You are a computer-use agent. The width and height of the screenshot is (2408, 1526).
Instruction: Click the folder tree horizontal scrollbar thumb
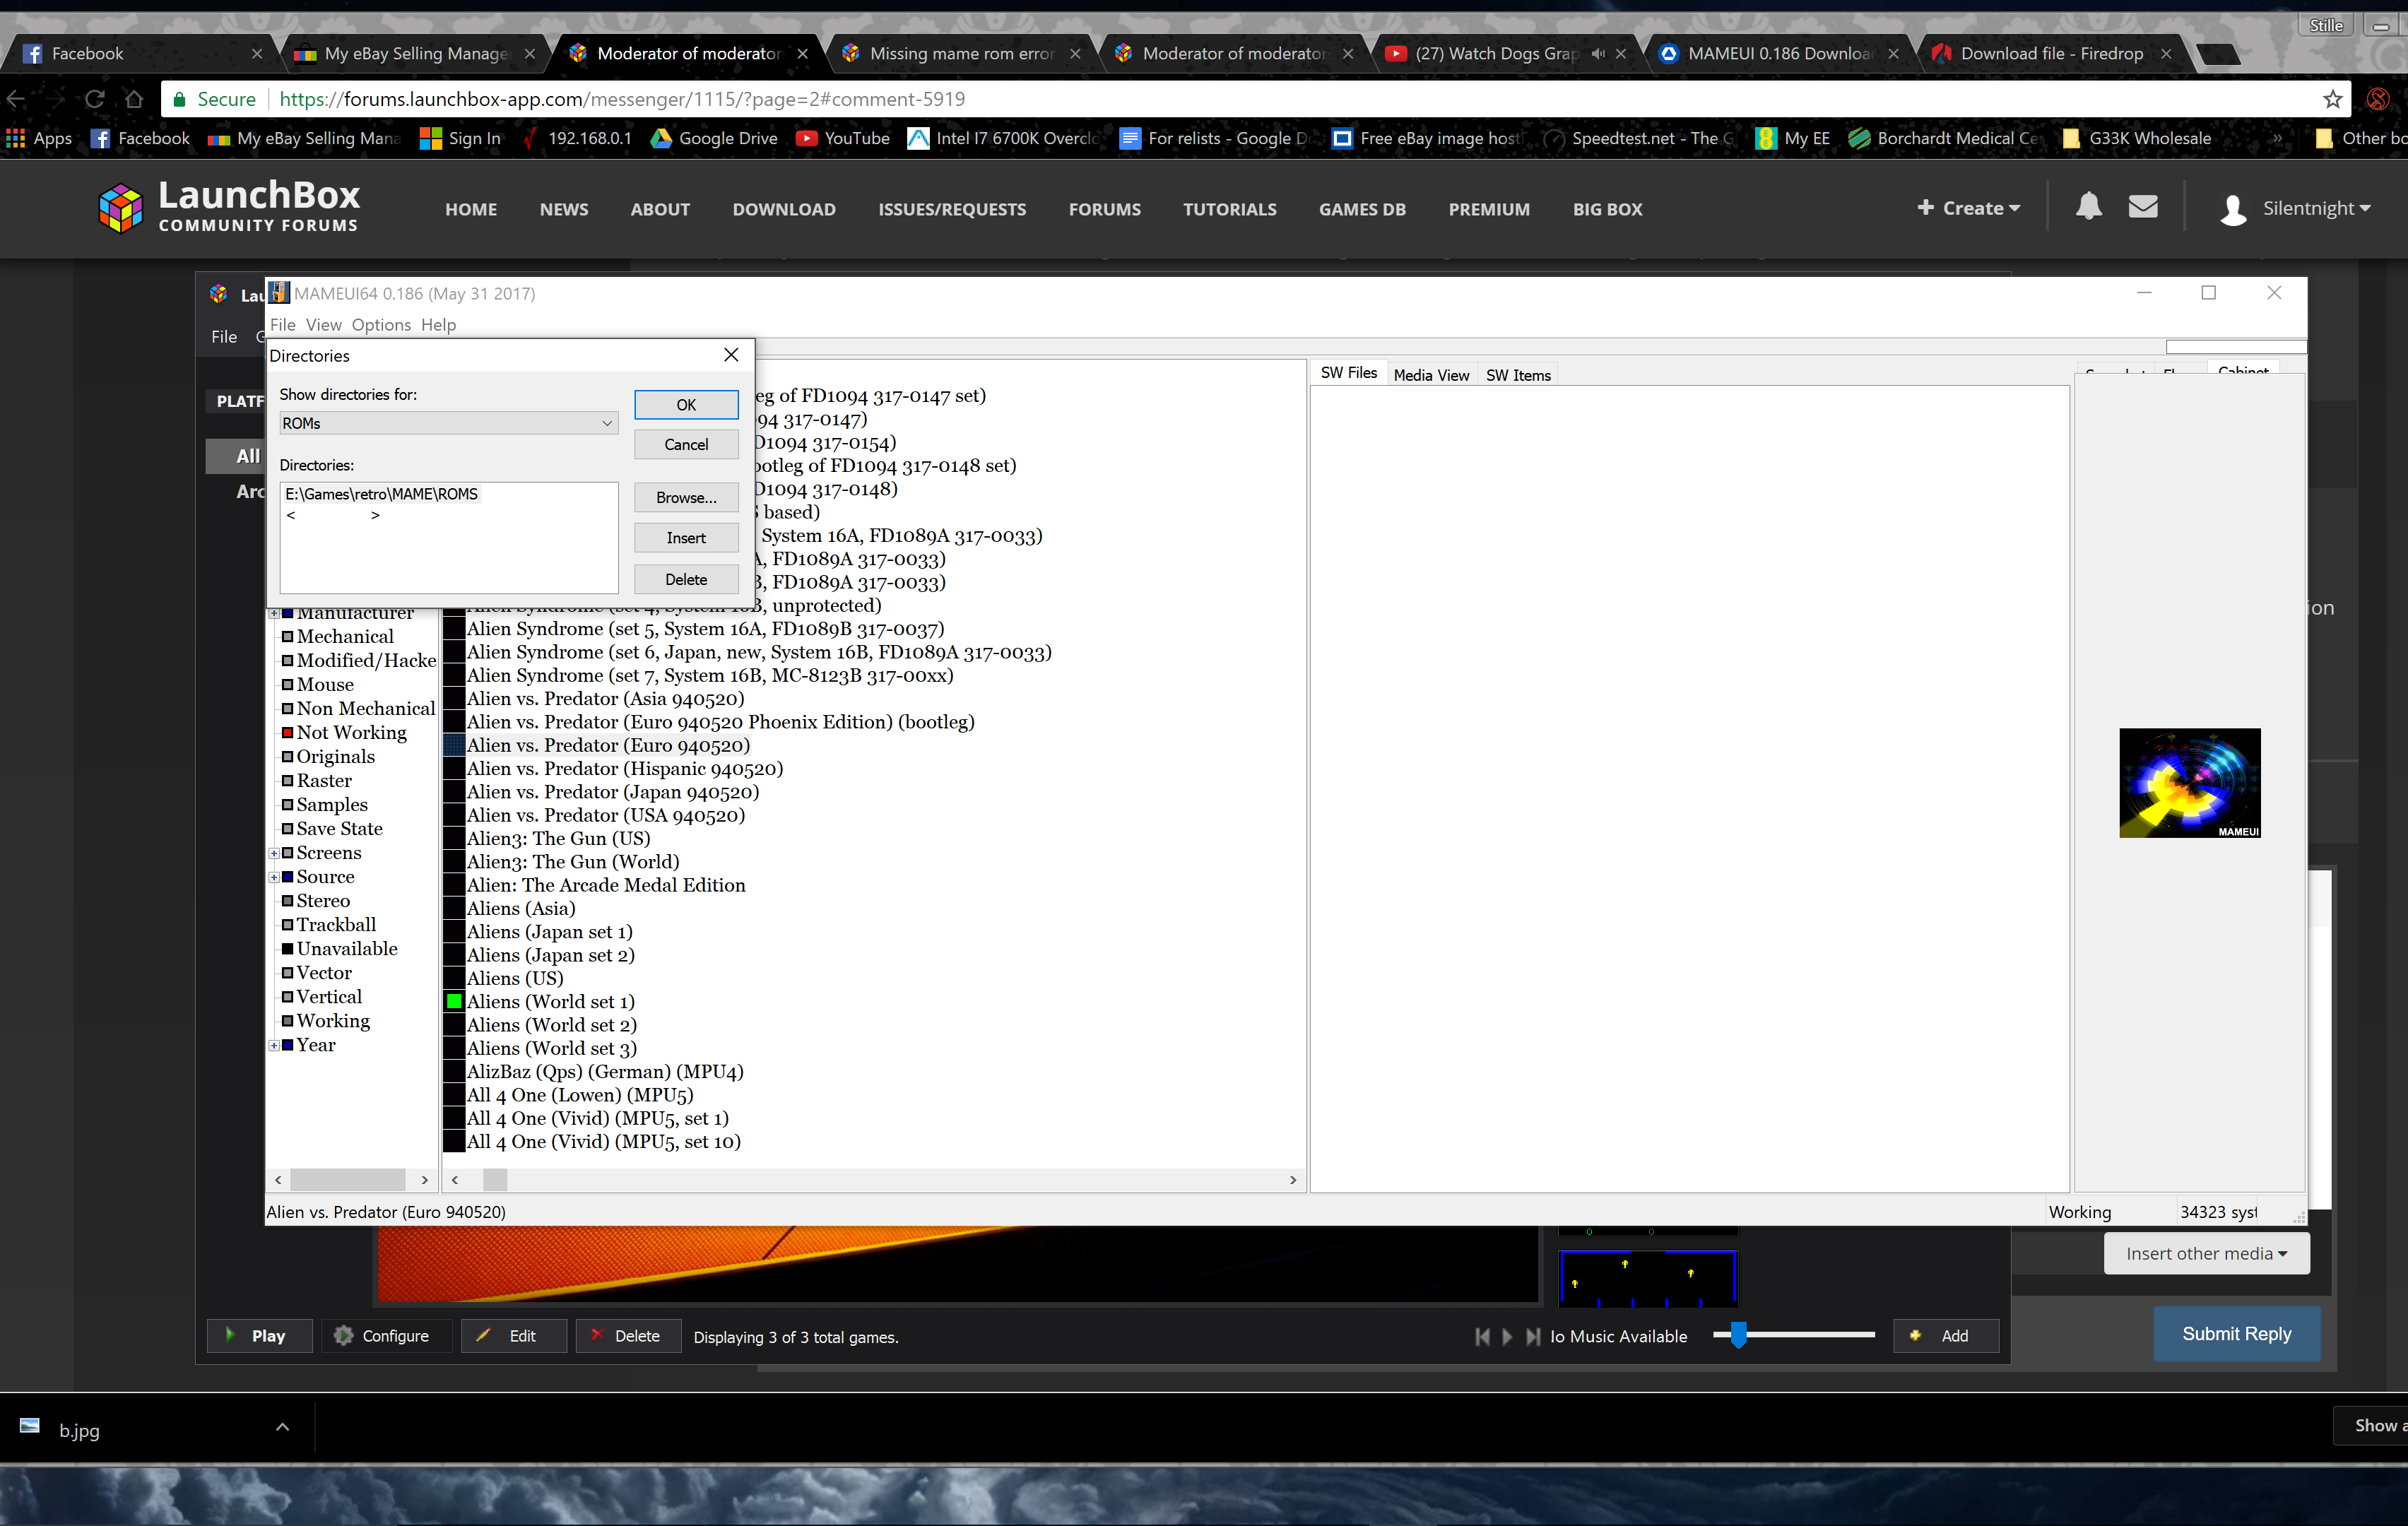click(347, 1180)
